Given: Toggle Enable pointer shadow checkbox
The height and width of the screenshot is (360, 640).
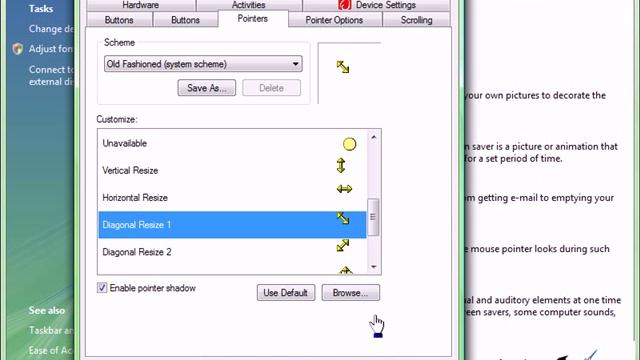Looking at the screenshot, I should pyautogui.click(x=102, y=288).
